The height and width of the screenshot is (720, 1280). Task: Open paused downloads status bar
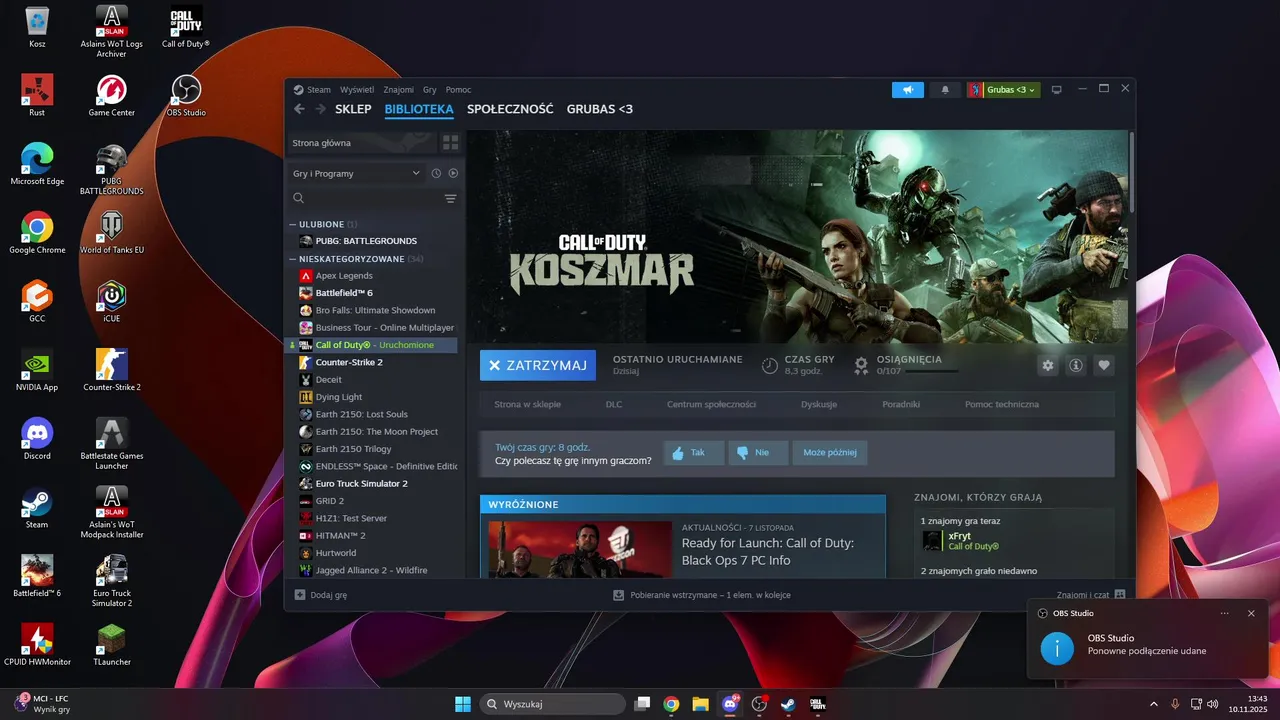[x=702, y=595]
